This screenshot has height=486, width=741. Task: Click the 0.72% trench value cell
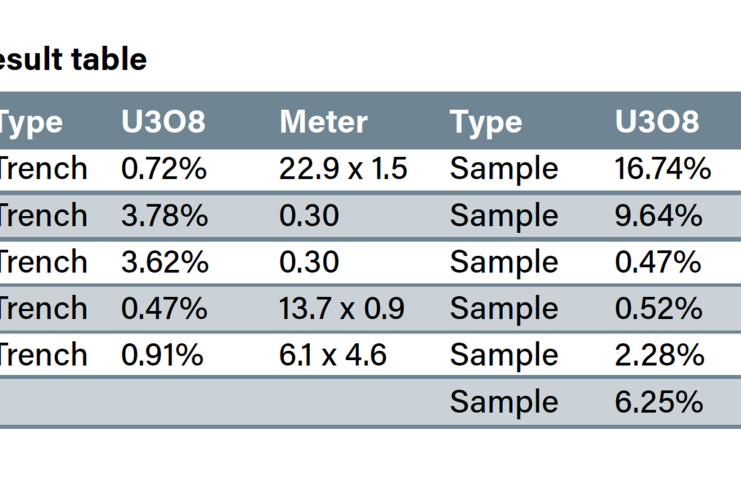[x=164, y=169]
